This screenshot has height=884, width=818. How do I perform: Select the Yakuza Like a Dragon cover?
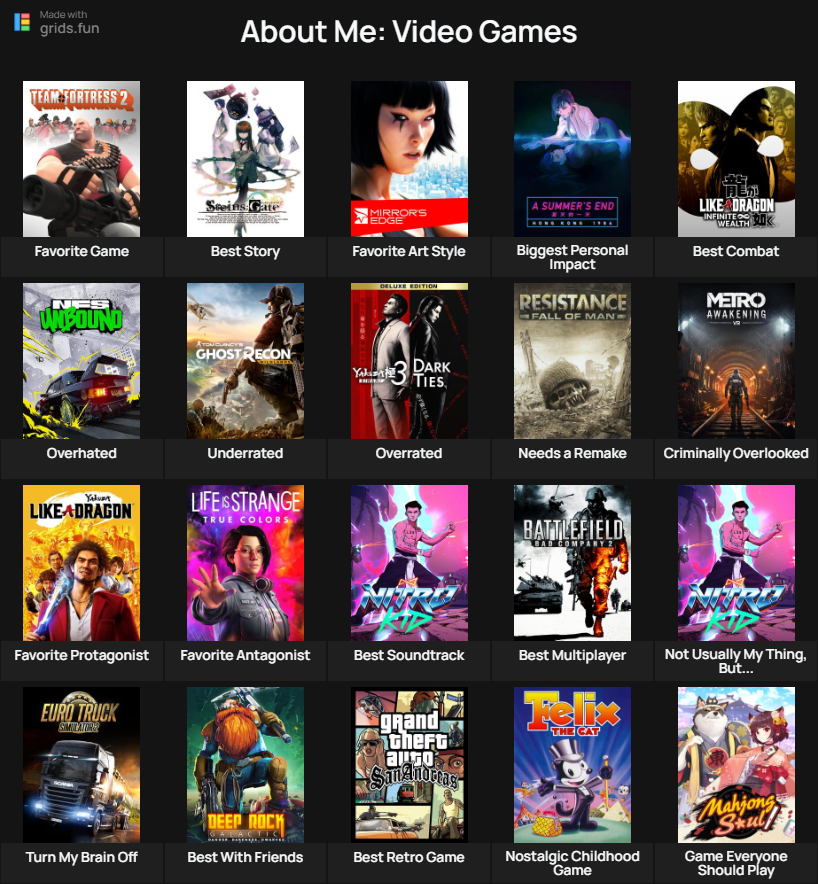tap(82, 563)
